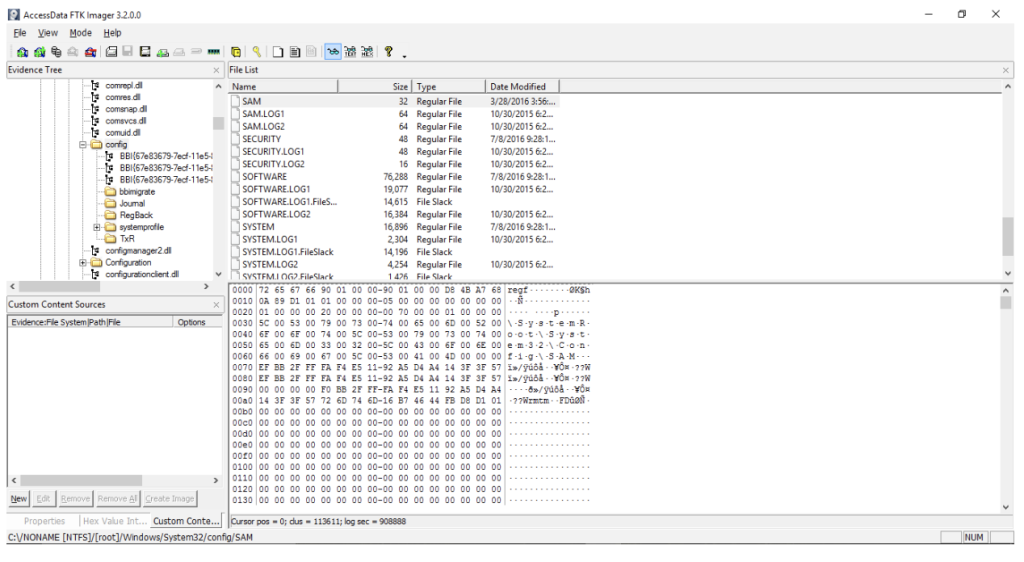The width and height of the screenshot is (1024, 562).
Task: Open the Mode menu
Action: (x=80, y=33)
